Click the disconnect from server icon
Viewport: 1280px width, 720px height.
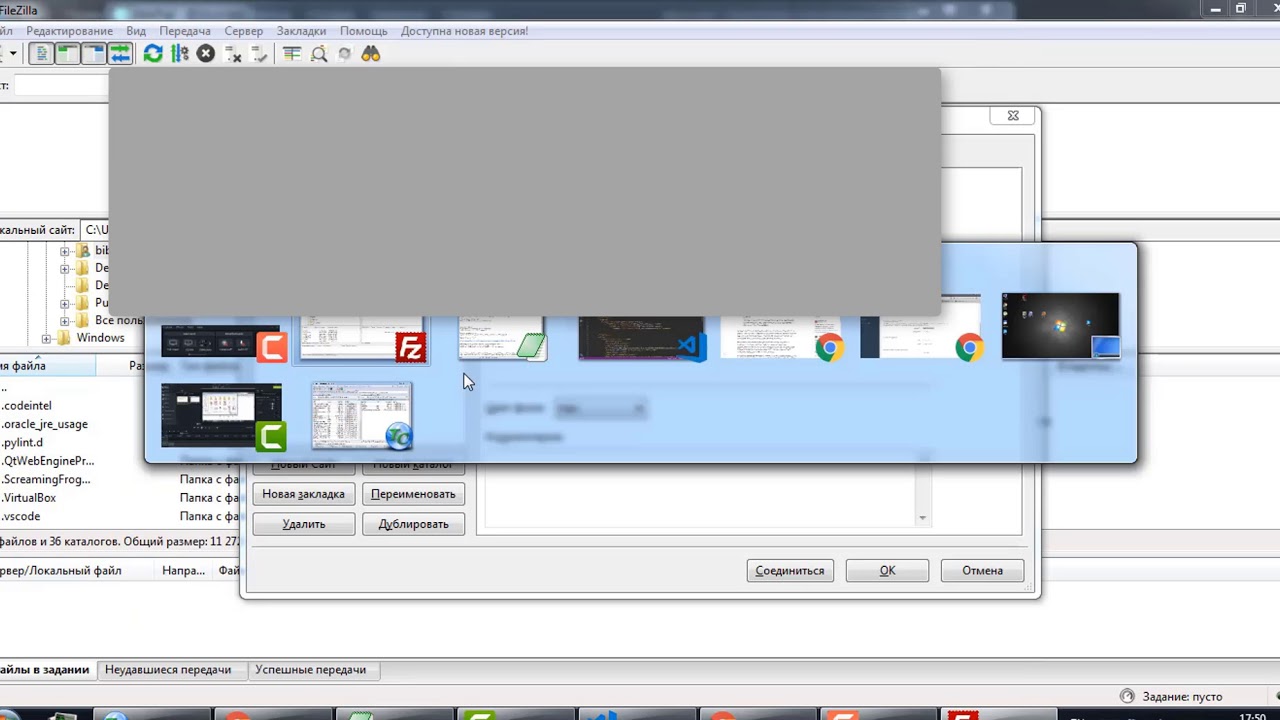[x=233, y=54]
